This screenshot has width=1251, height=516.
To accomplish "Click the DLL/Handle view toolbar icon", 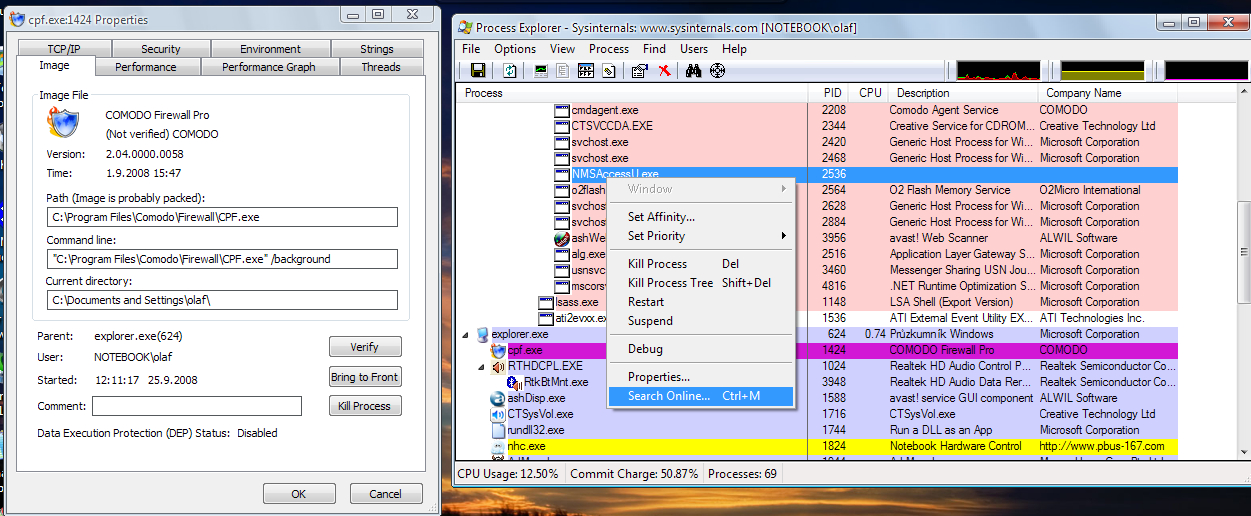I will point(608,70).
